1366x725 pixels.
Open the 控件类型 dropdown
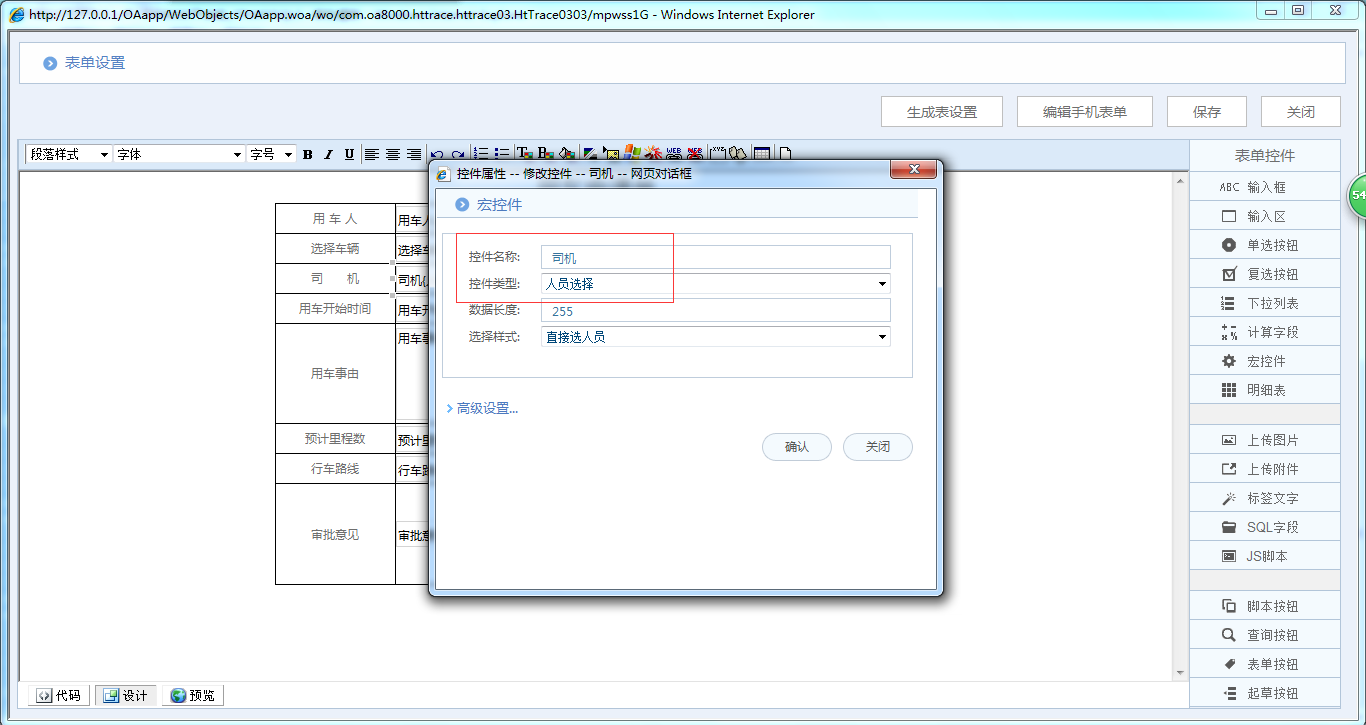[x=715, y=284]
